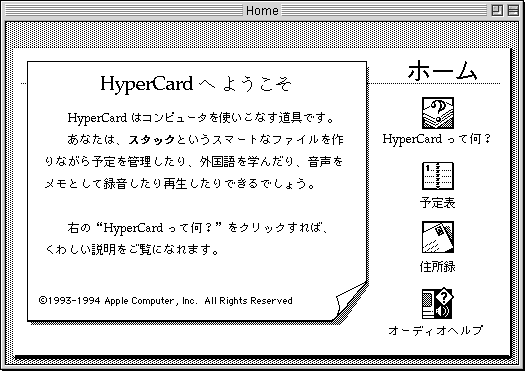Open the 予定表 calendar icon
The height and width of the screenshot is (371, 525).
click(x=438, y=176)
